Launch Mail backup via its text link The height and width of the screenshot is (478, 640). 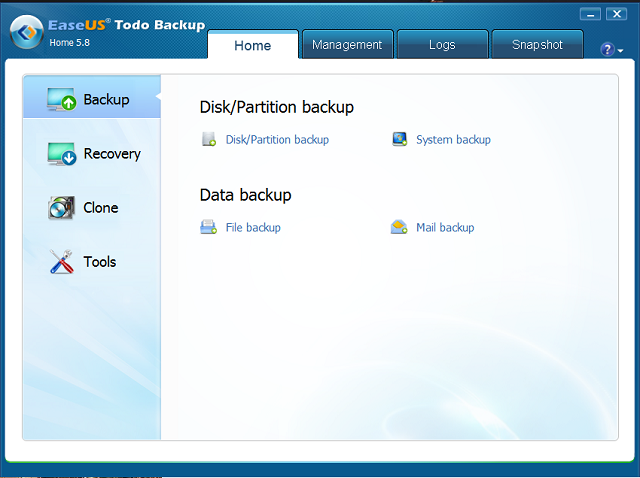pyautogui.click(x=445, y=228)
